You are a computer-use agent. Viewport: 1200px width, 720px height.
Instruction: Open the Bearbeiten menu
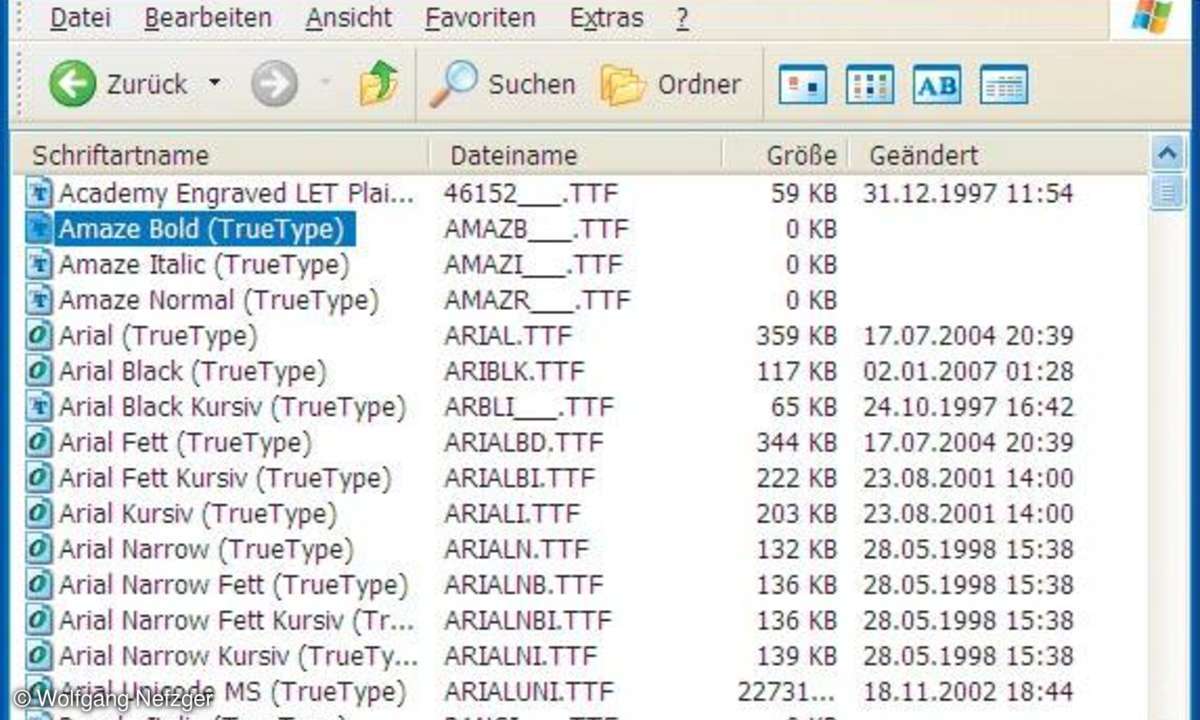coord(207,18)
